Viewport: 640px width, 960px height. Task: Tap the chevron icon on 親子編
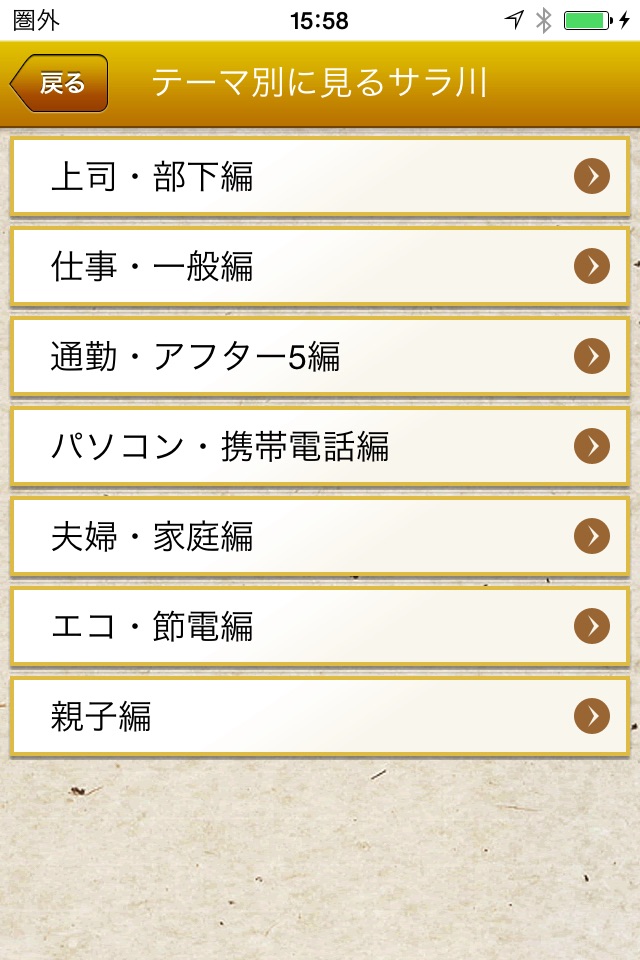pyautogui.click(x=592, y=716)
